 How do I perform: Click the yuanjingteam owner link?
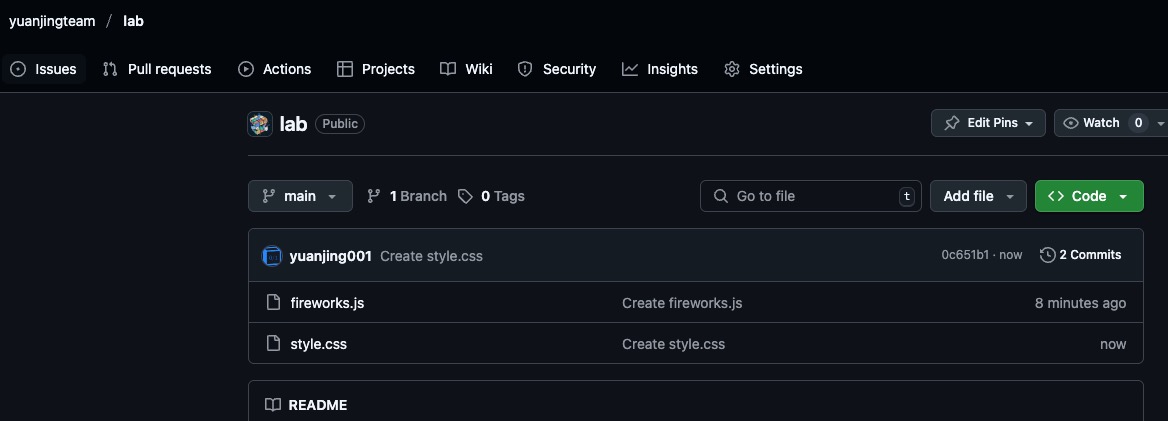coord(52,21)
